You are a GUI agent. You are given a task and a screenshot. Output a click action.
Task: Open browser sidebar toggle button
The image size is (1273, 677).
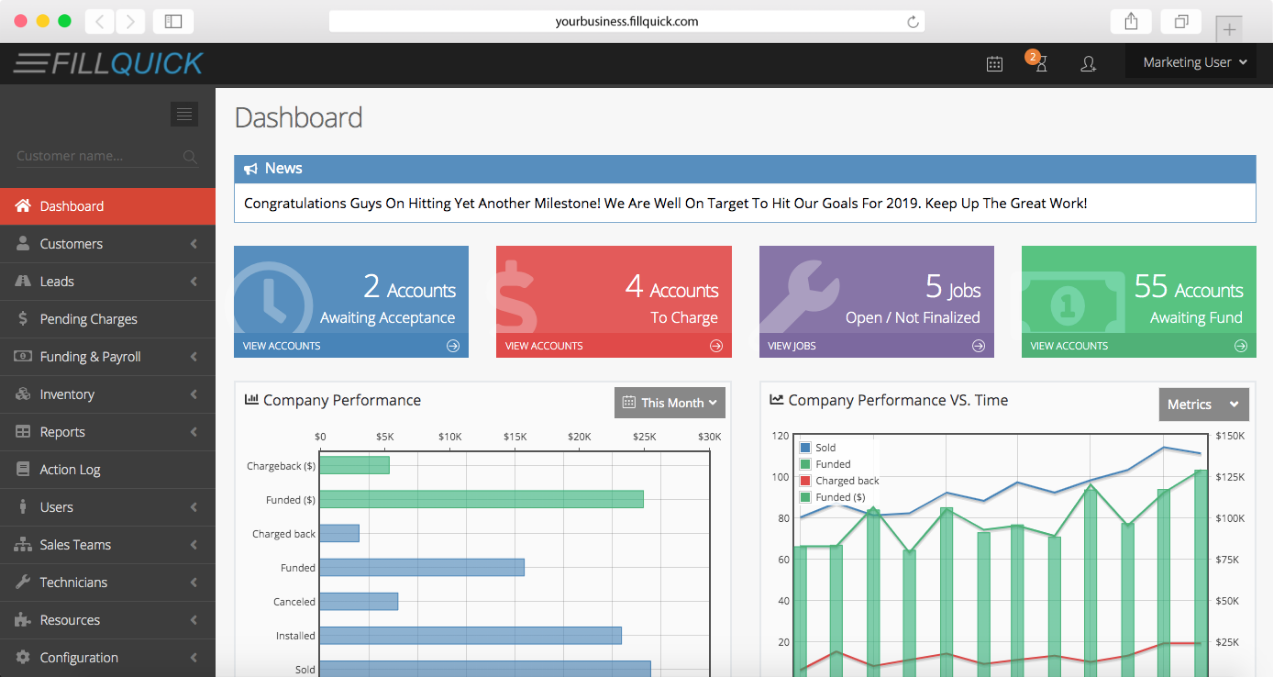(x=173, y=21)
